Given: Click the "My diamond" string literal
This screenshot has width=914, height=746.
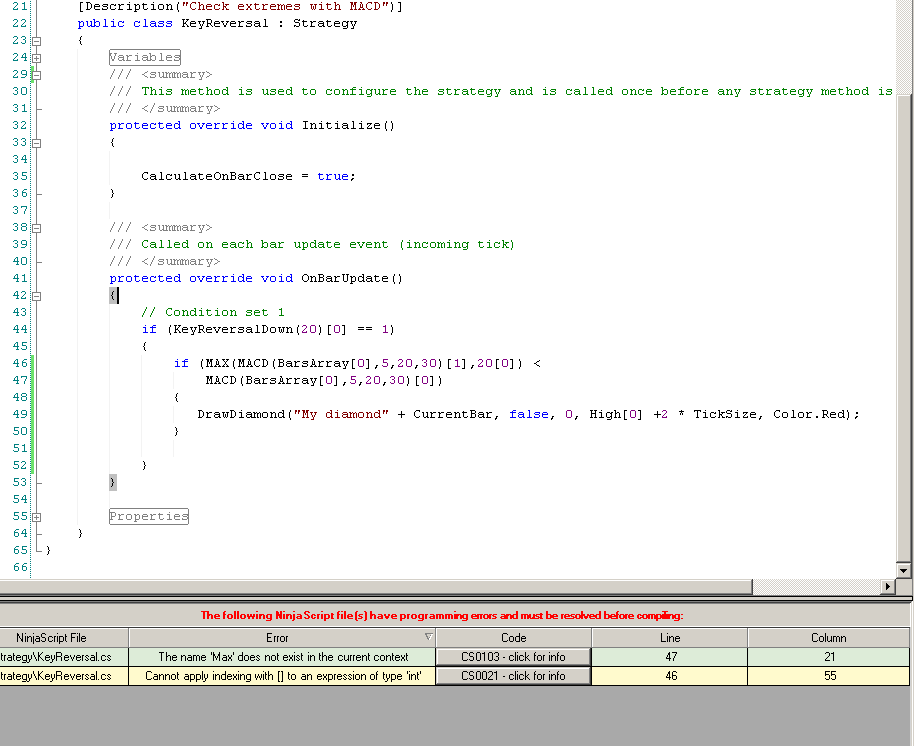Looking at the screenshot, I should (341, 414).
